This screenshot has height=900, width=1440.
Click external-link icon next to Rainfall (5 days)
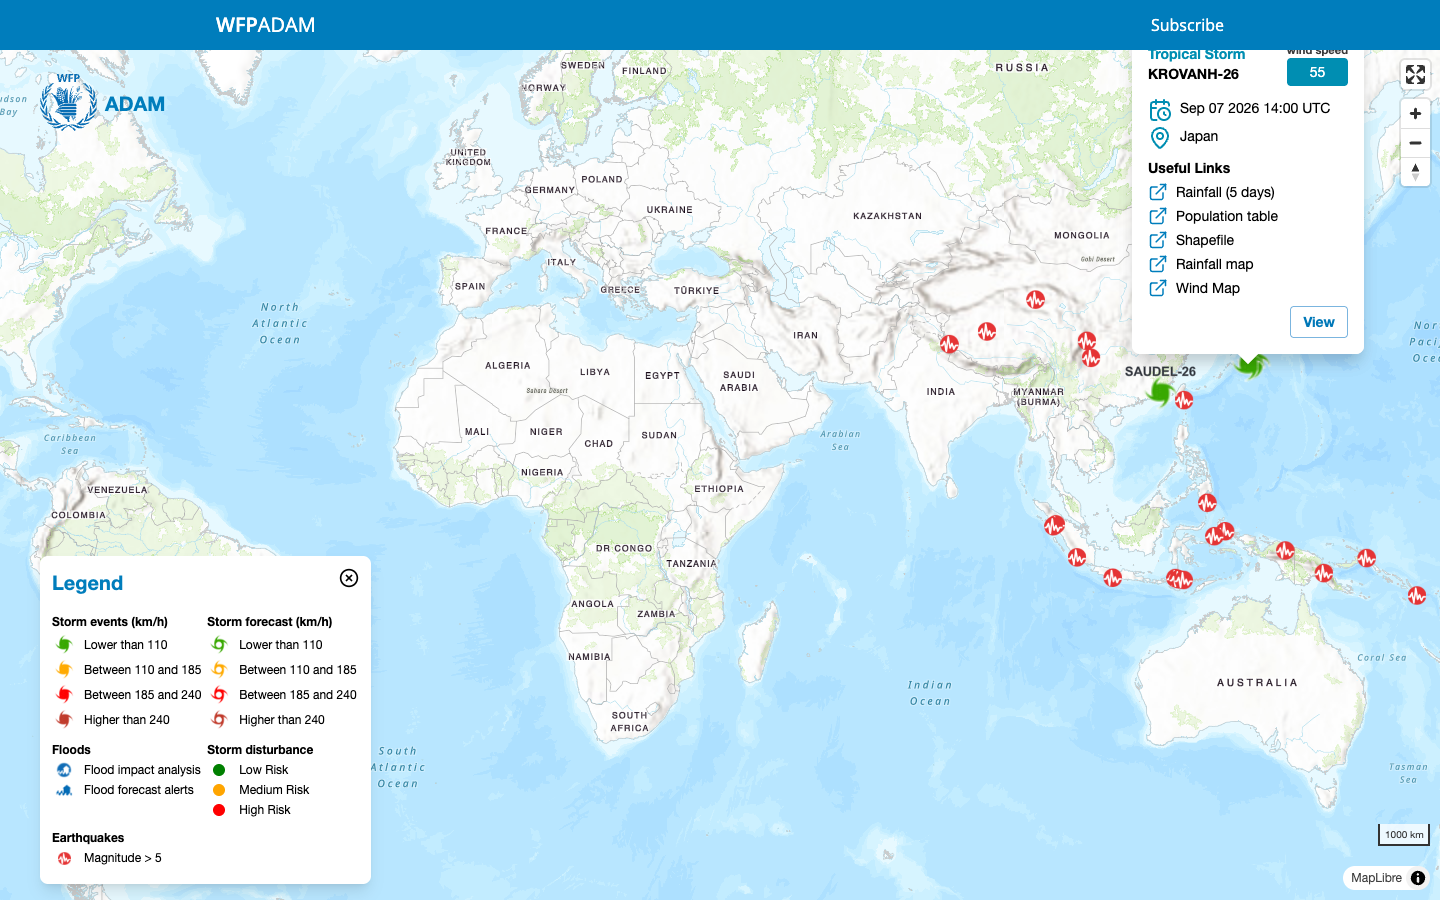[x=1158, y=192]
